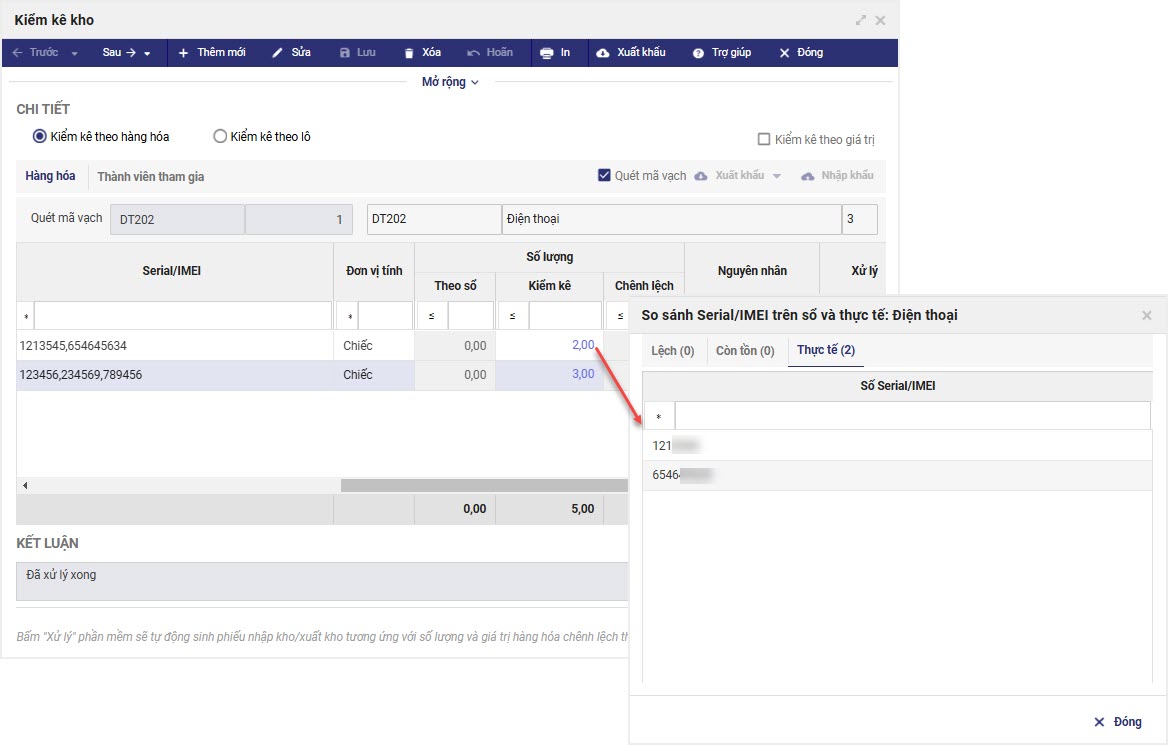1168x745 pixels.
Task: Go to next record with Sau
Action: pyautogui.click(x=118, y=53)
